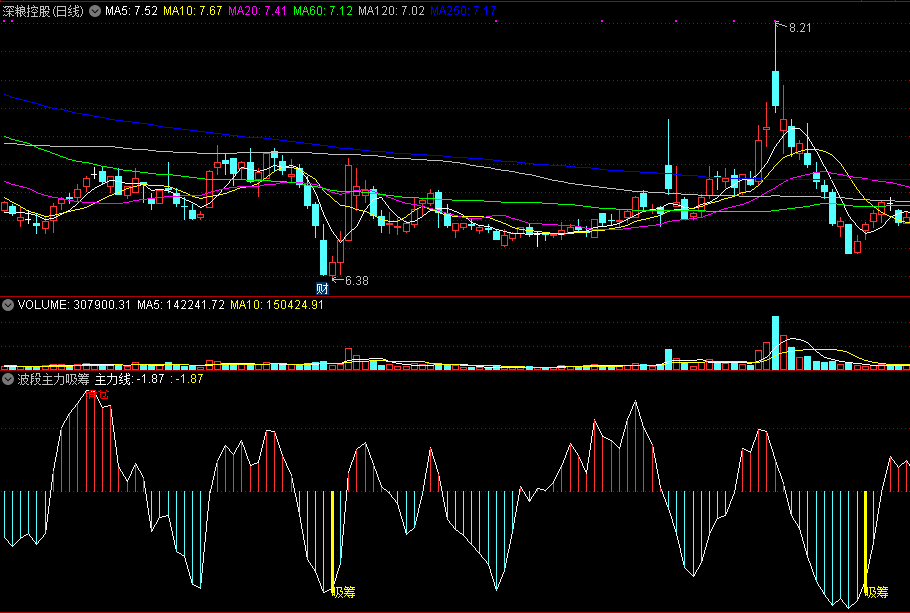Click the 6.38 low price annotation
The width and height of the screenshot is (910, 613).
356,281
